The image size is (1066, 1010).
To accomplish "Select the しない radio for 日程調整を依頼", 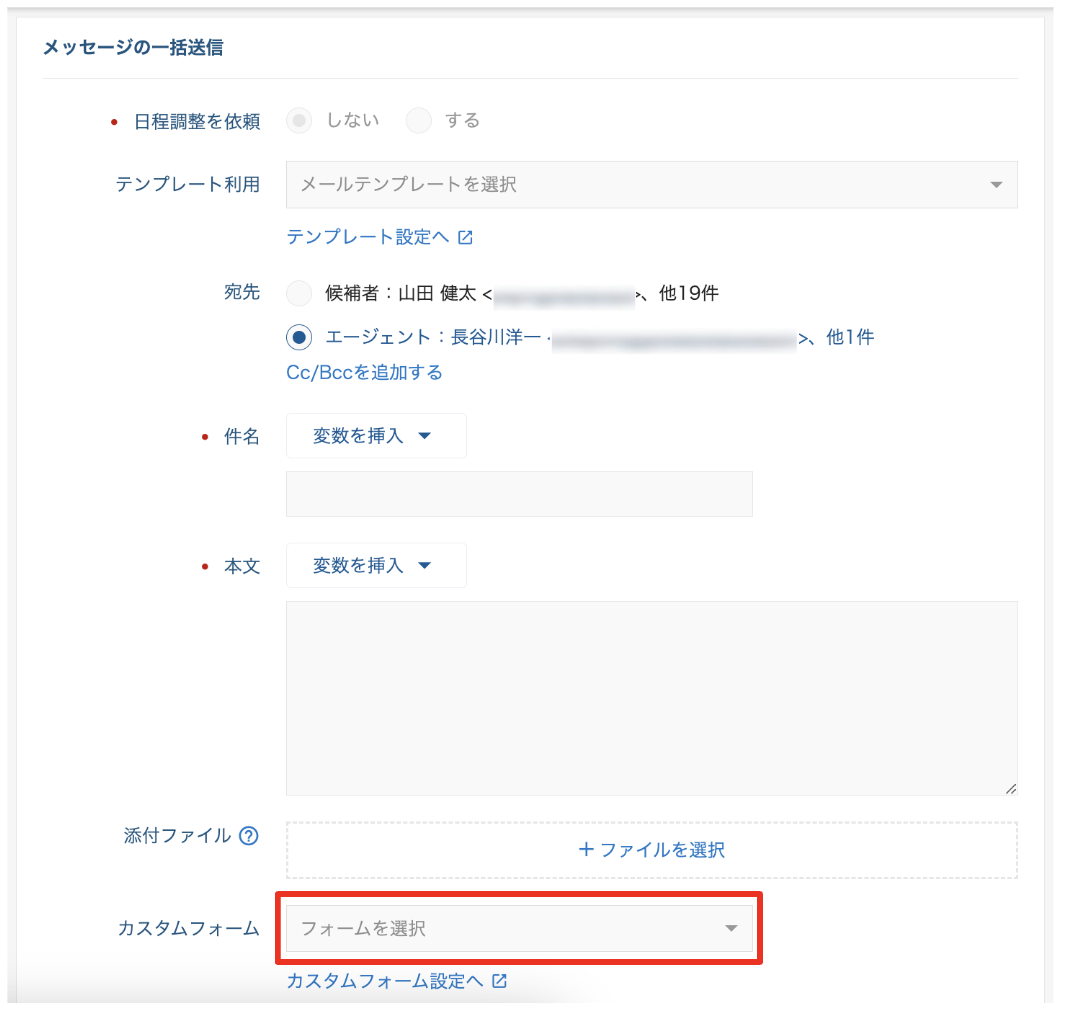I will tap(299, 121).
